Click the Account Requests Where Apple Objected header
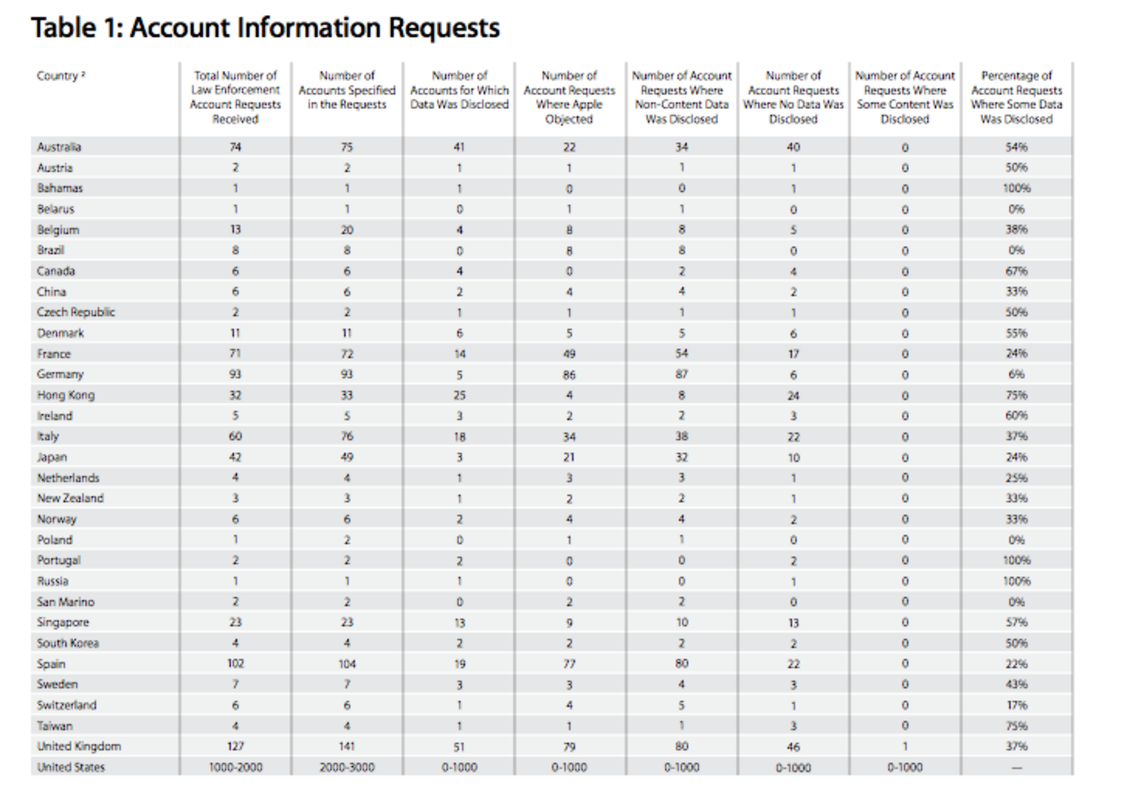1127x800 pixels. tap(569, 97)
